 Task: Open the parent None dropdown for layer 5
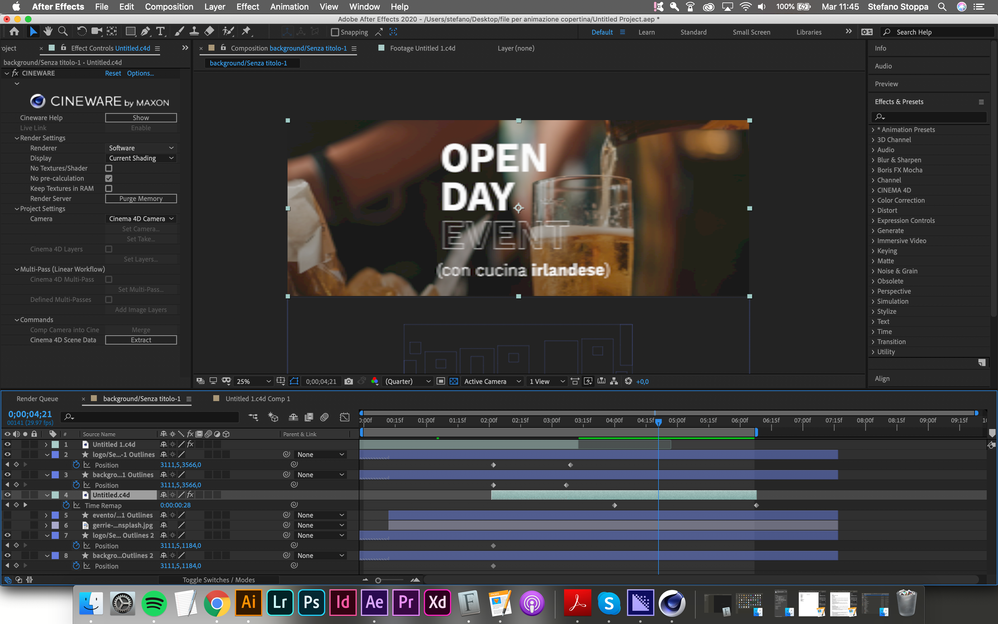point(321,515)
